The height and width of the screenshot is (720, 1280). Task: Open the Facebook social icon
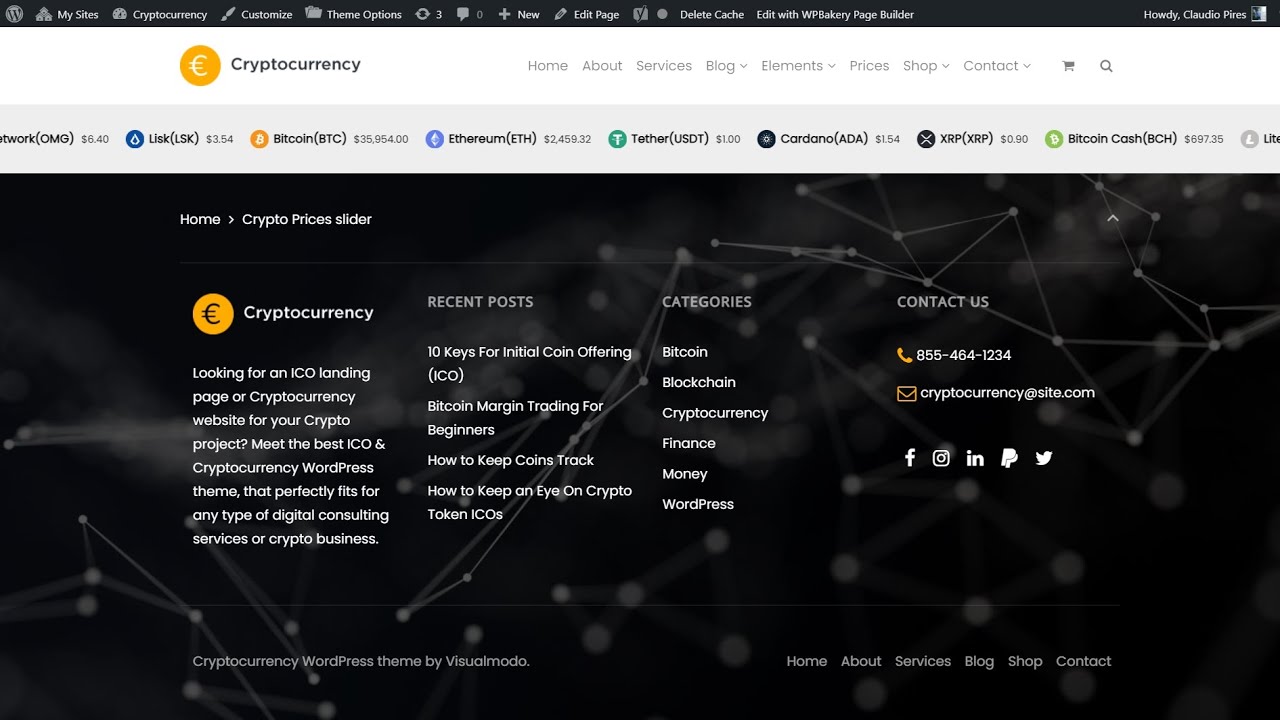(x=910, y=458)
